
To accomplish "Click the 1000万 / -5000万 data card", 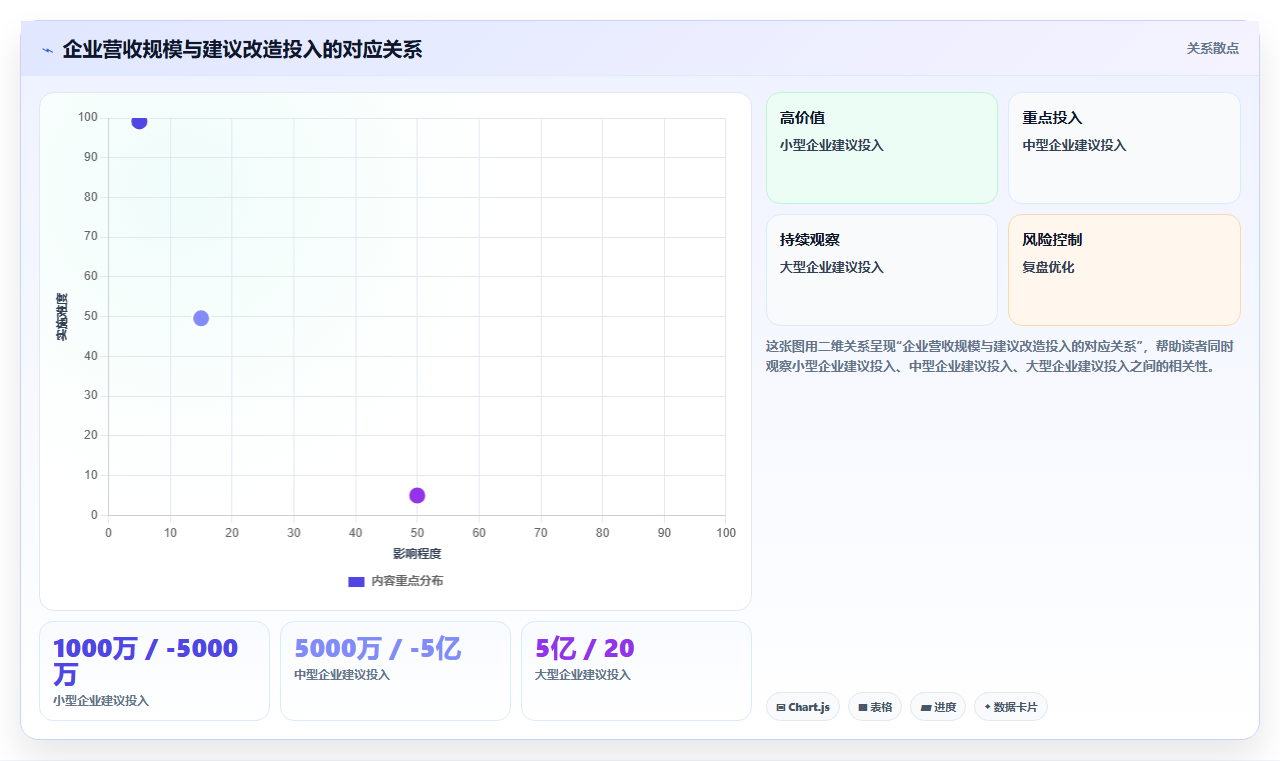I will click(154, 671).
